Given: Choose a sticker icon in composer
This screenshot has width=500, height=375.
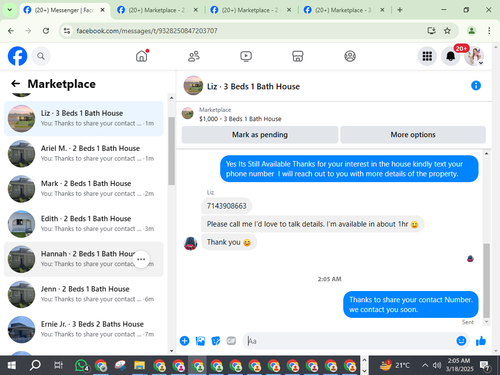Looking at the screenshot, I should click(216, 341).
